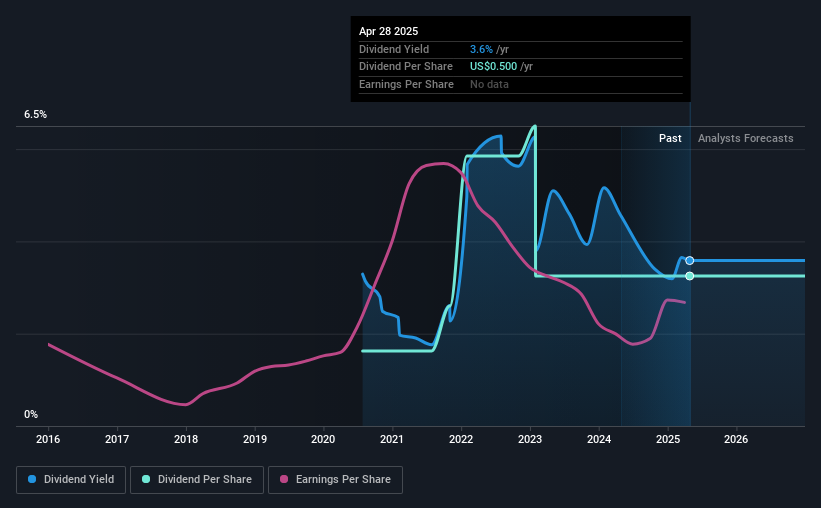Click the '3.6%' dividend yield value
This screenshot has width=821, height=508.
[481, 49]
